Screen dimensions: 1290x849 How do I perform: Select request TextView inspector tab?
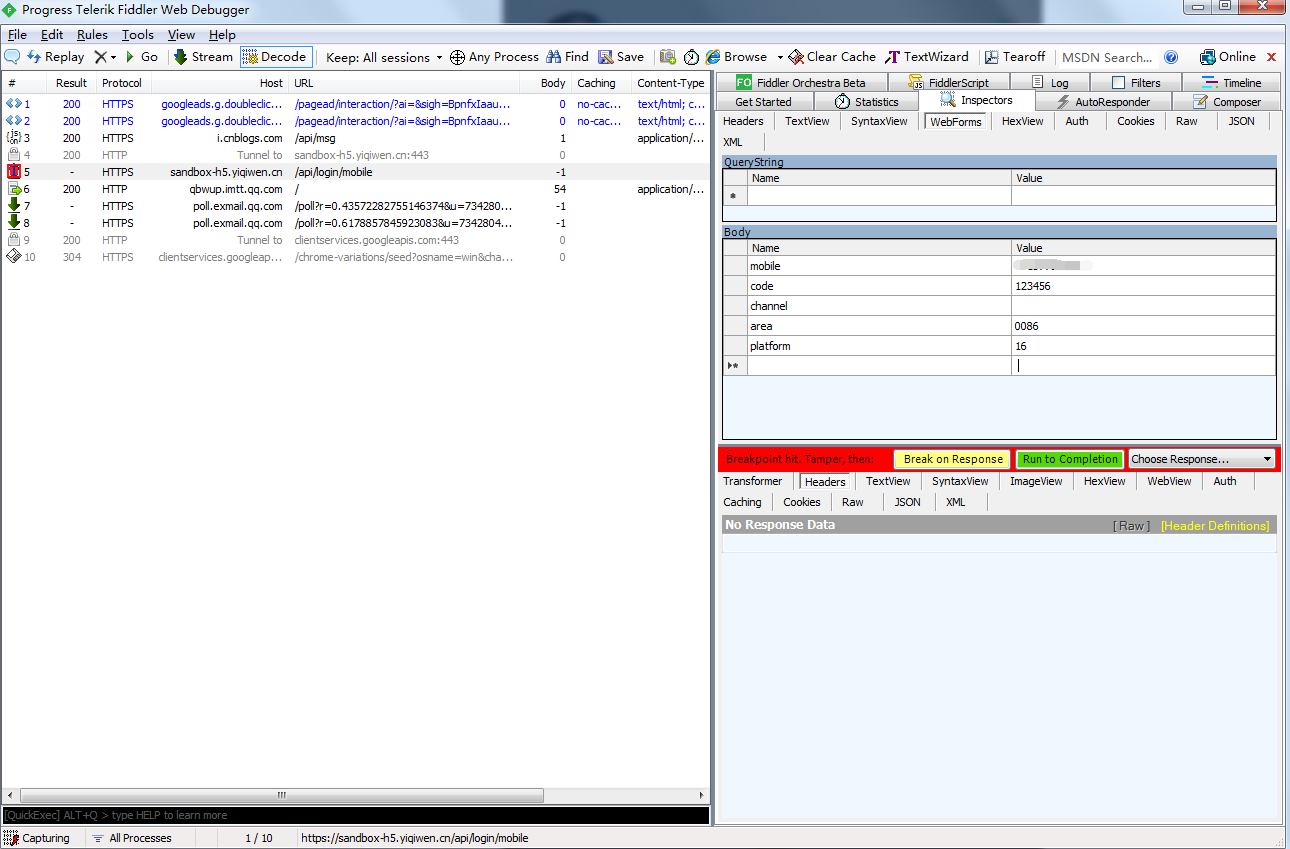point(807,121)
